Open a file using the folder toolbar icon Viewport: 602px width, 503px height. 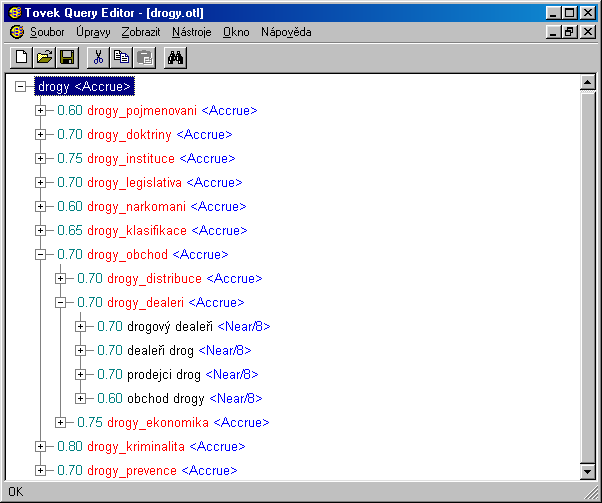[x=44, y=58]
